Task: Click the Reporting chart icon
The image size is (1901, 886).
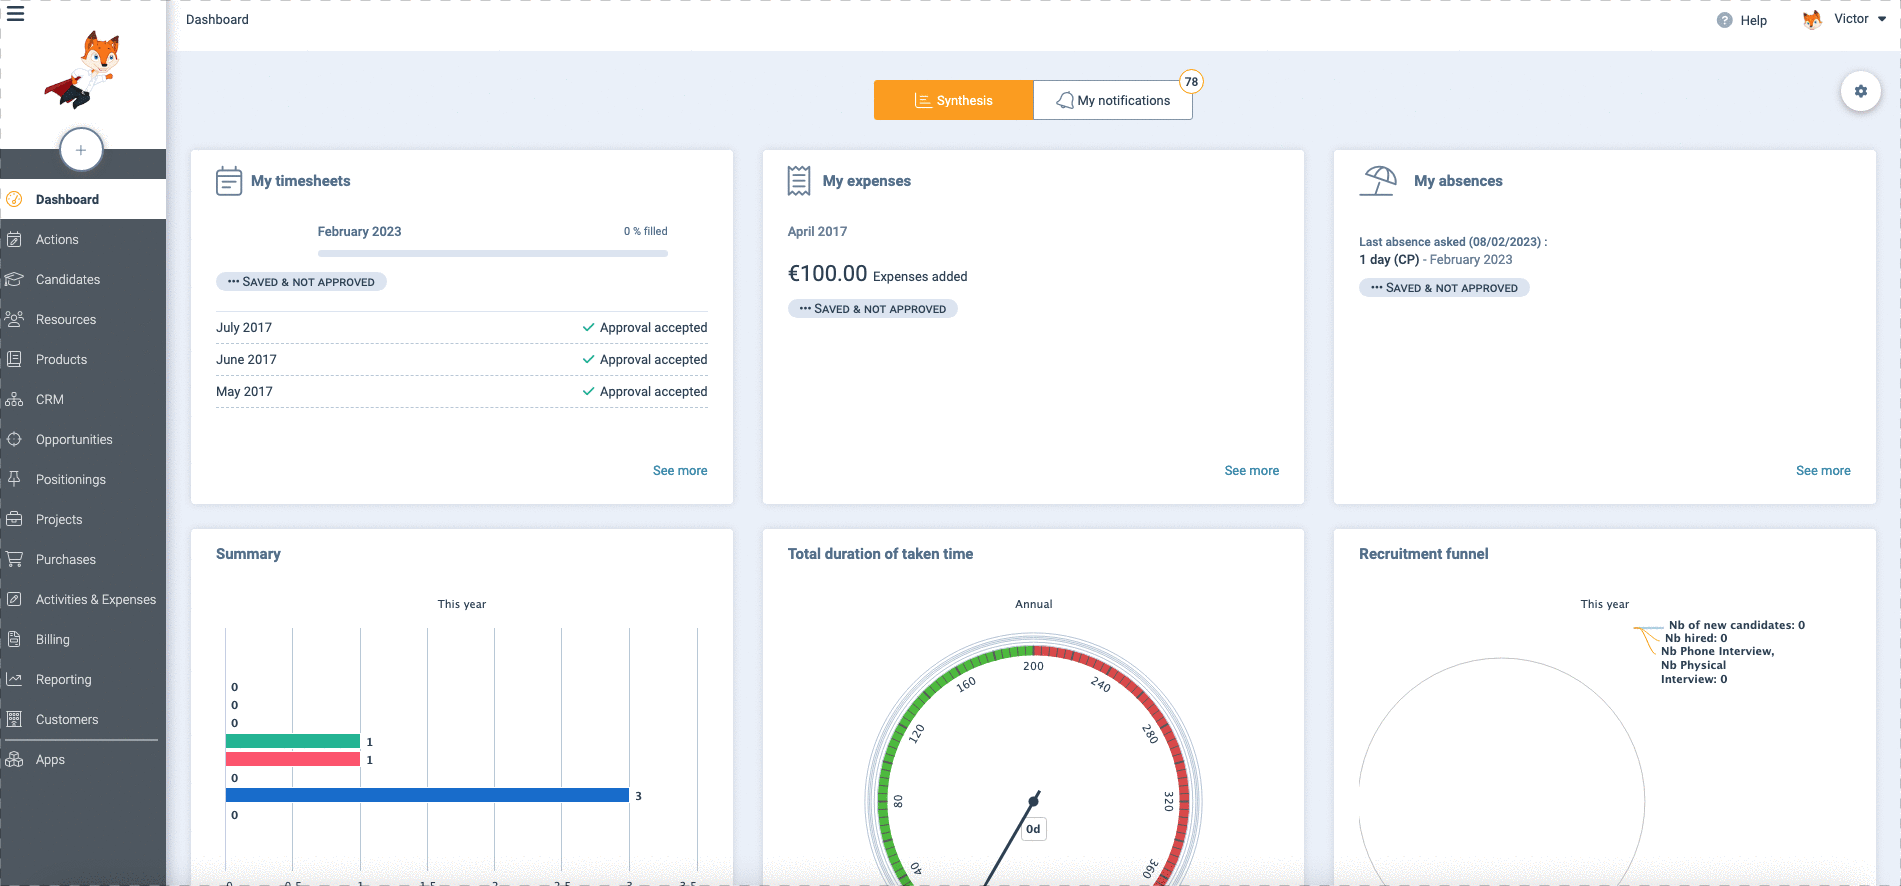Action: coord(14,679)
